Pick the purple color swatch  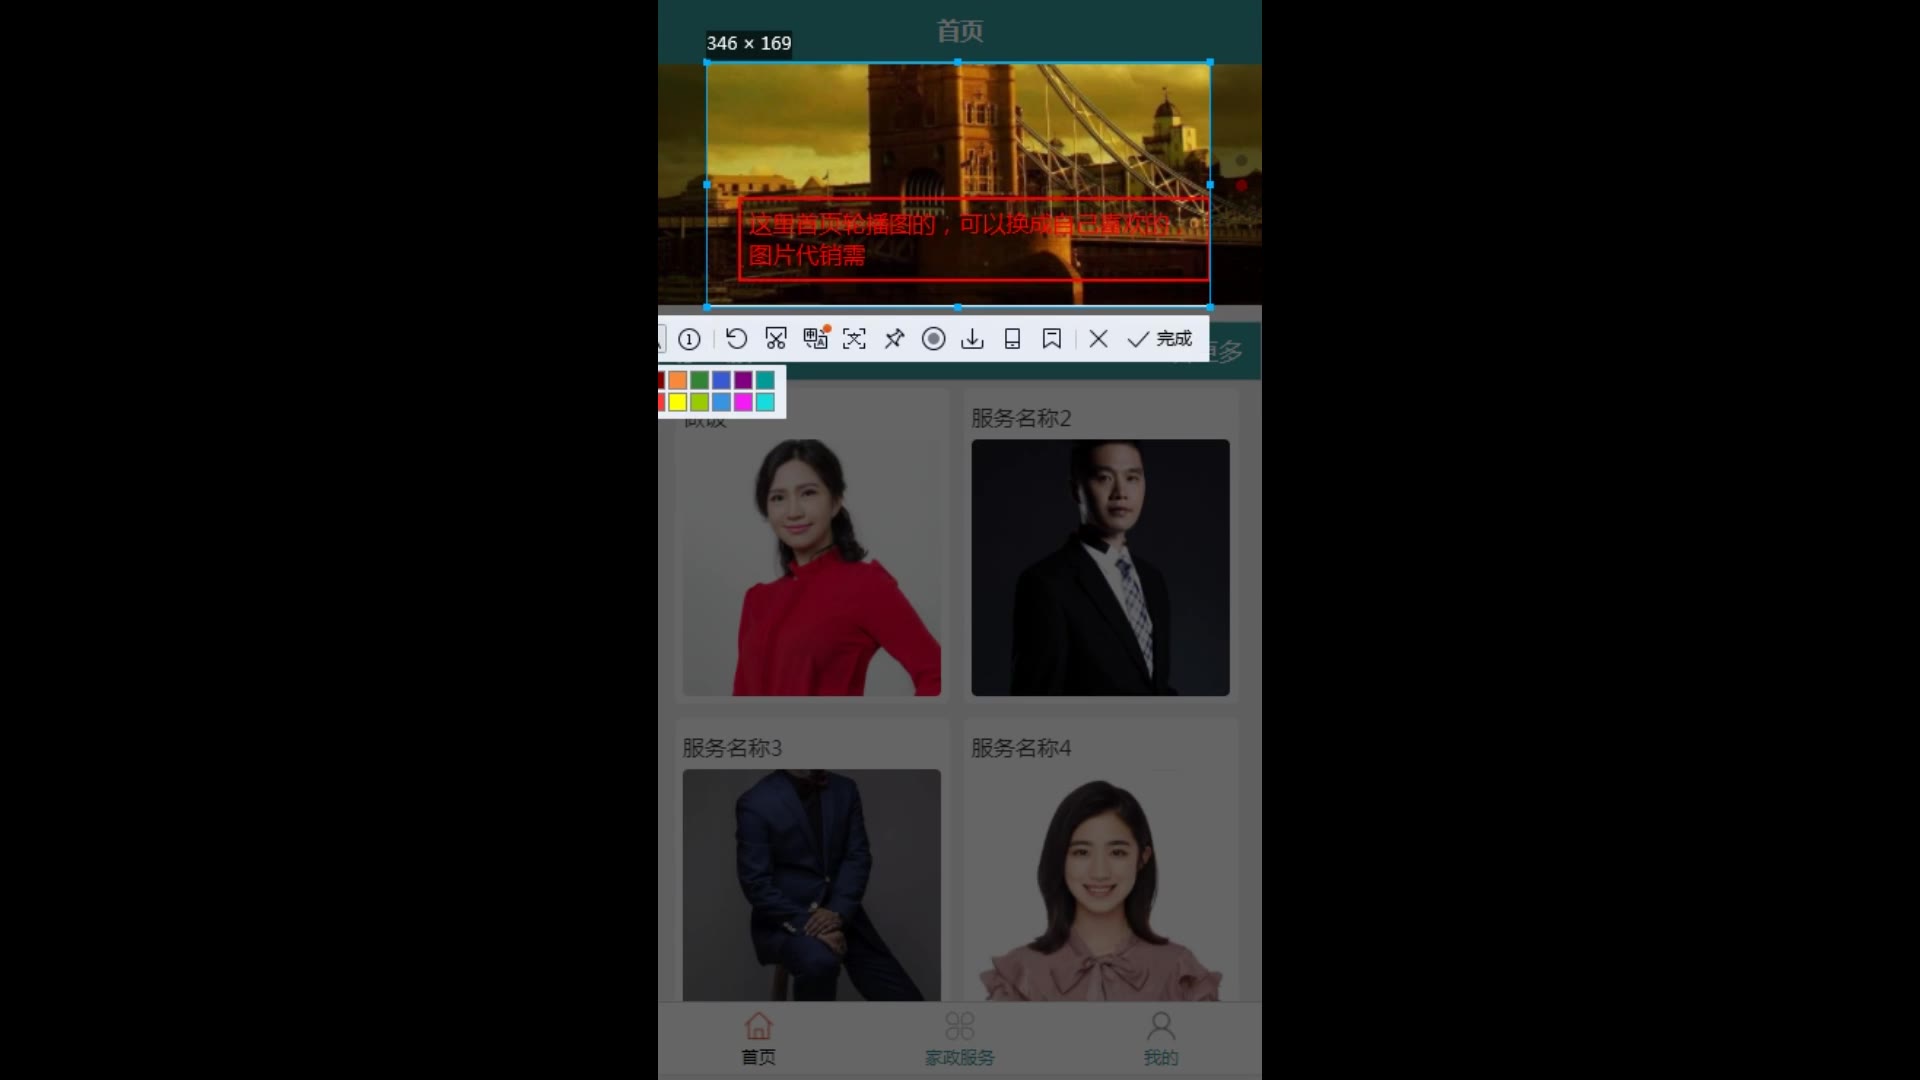(x=743, y=380)
